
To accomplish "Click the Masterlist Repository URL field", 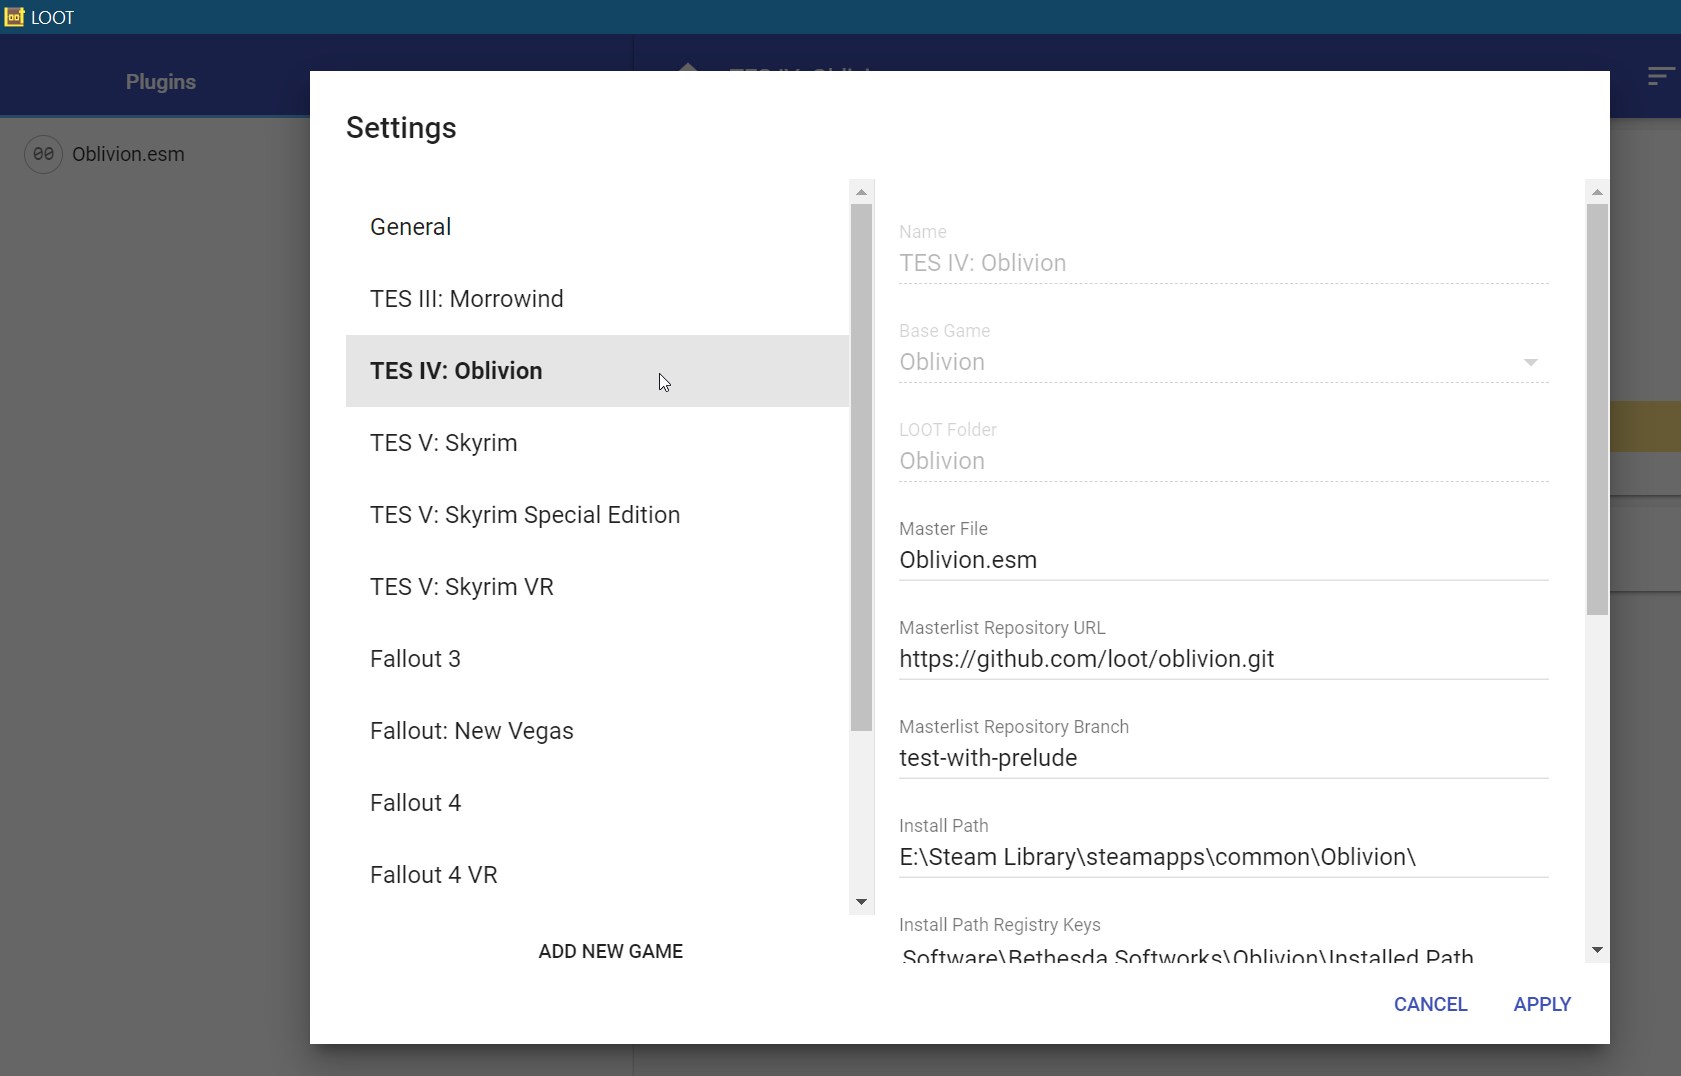I will click(x=1150, y=659).
